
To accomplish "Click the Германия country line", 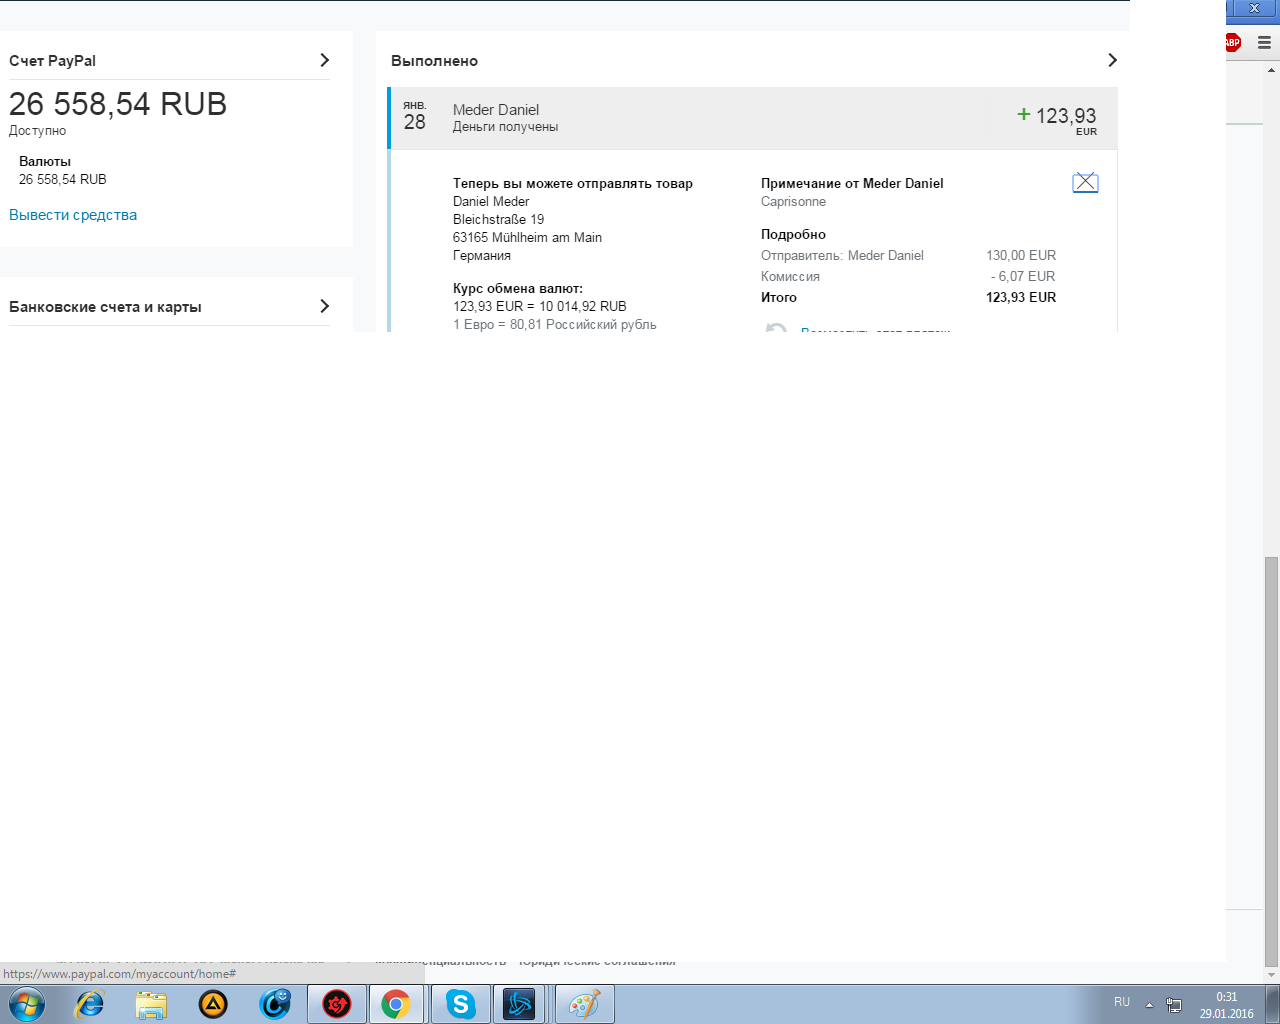I will click(x=482, y=255).
